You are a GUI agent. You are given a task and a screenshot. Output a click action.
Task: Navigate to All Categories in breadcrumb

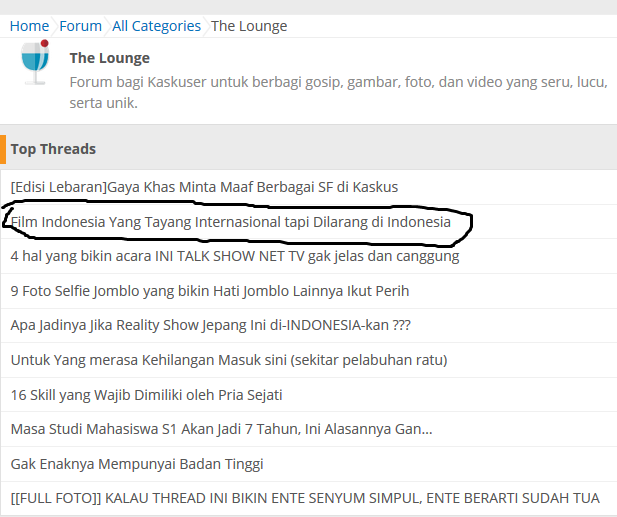click(156, 26)
